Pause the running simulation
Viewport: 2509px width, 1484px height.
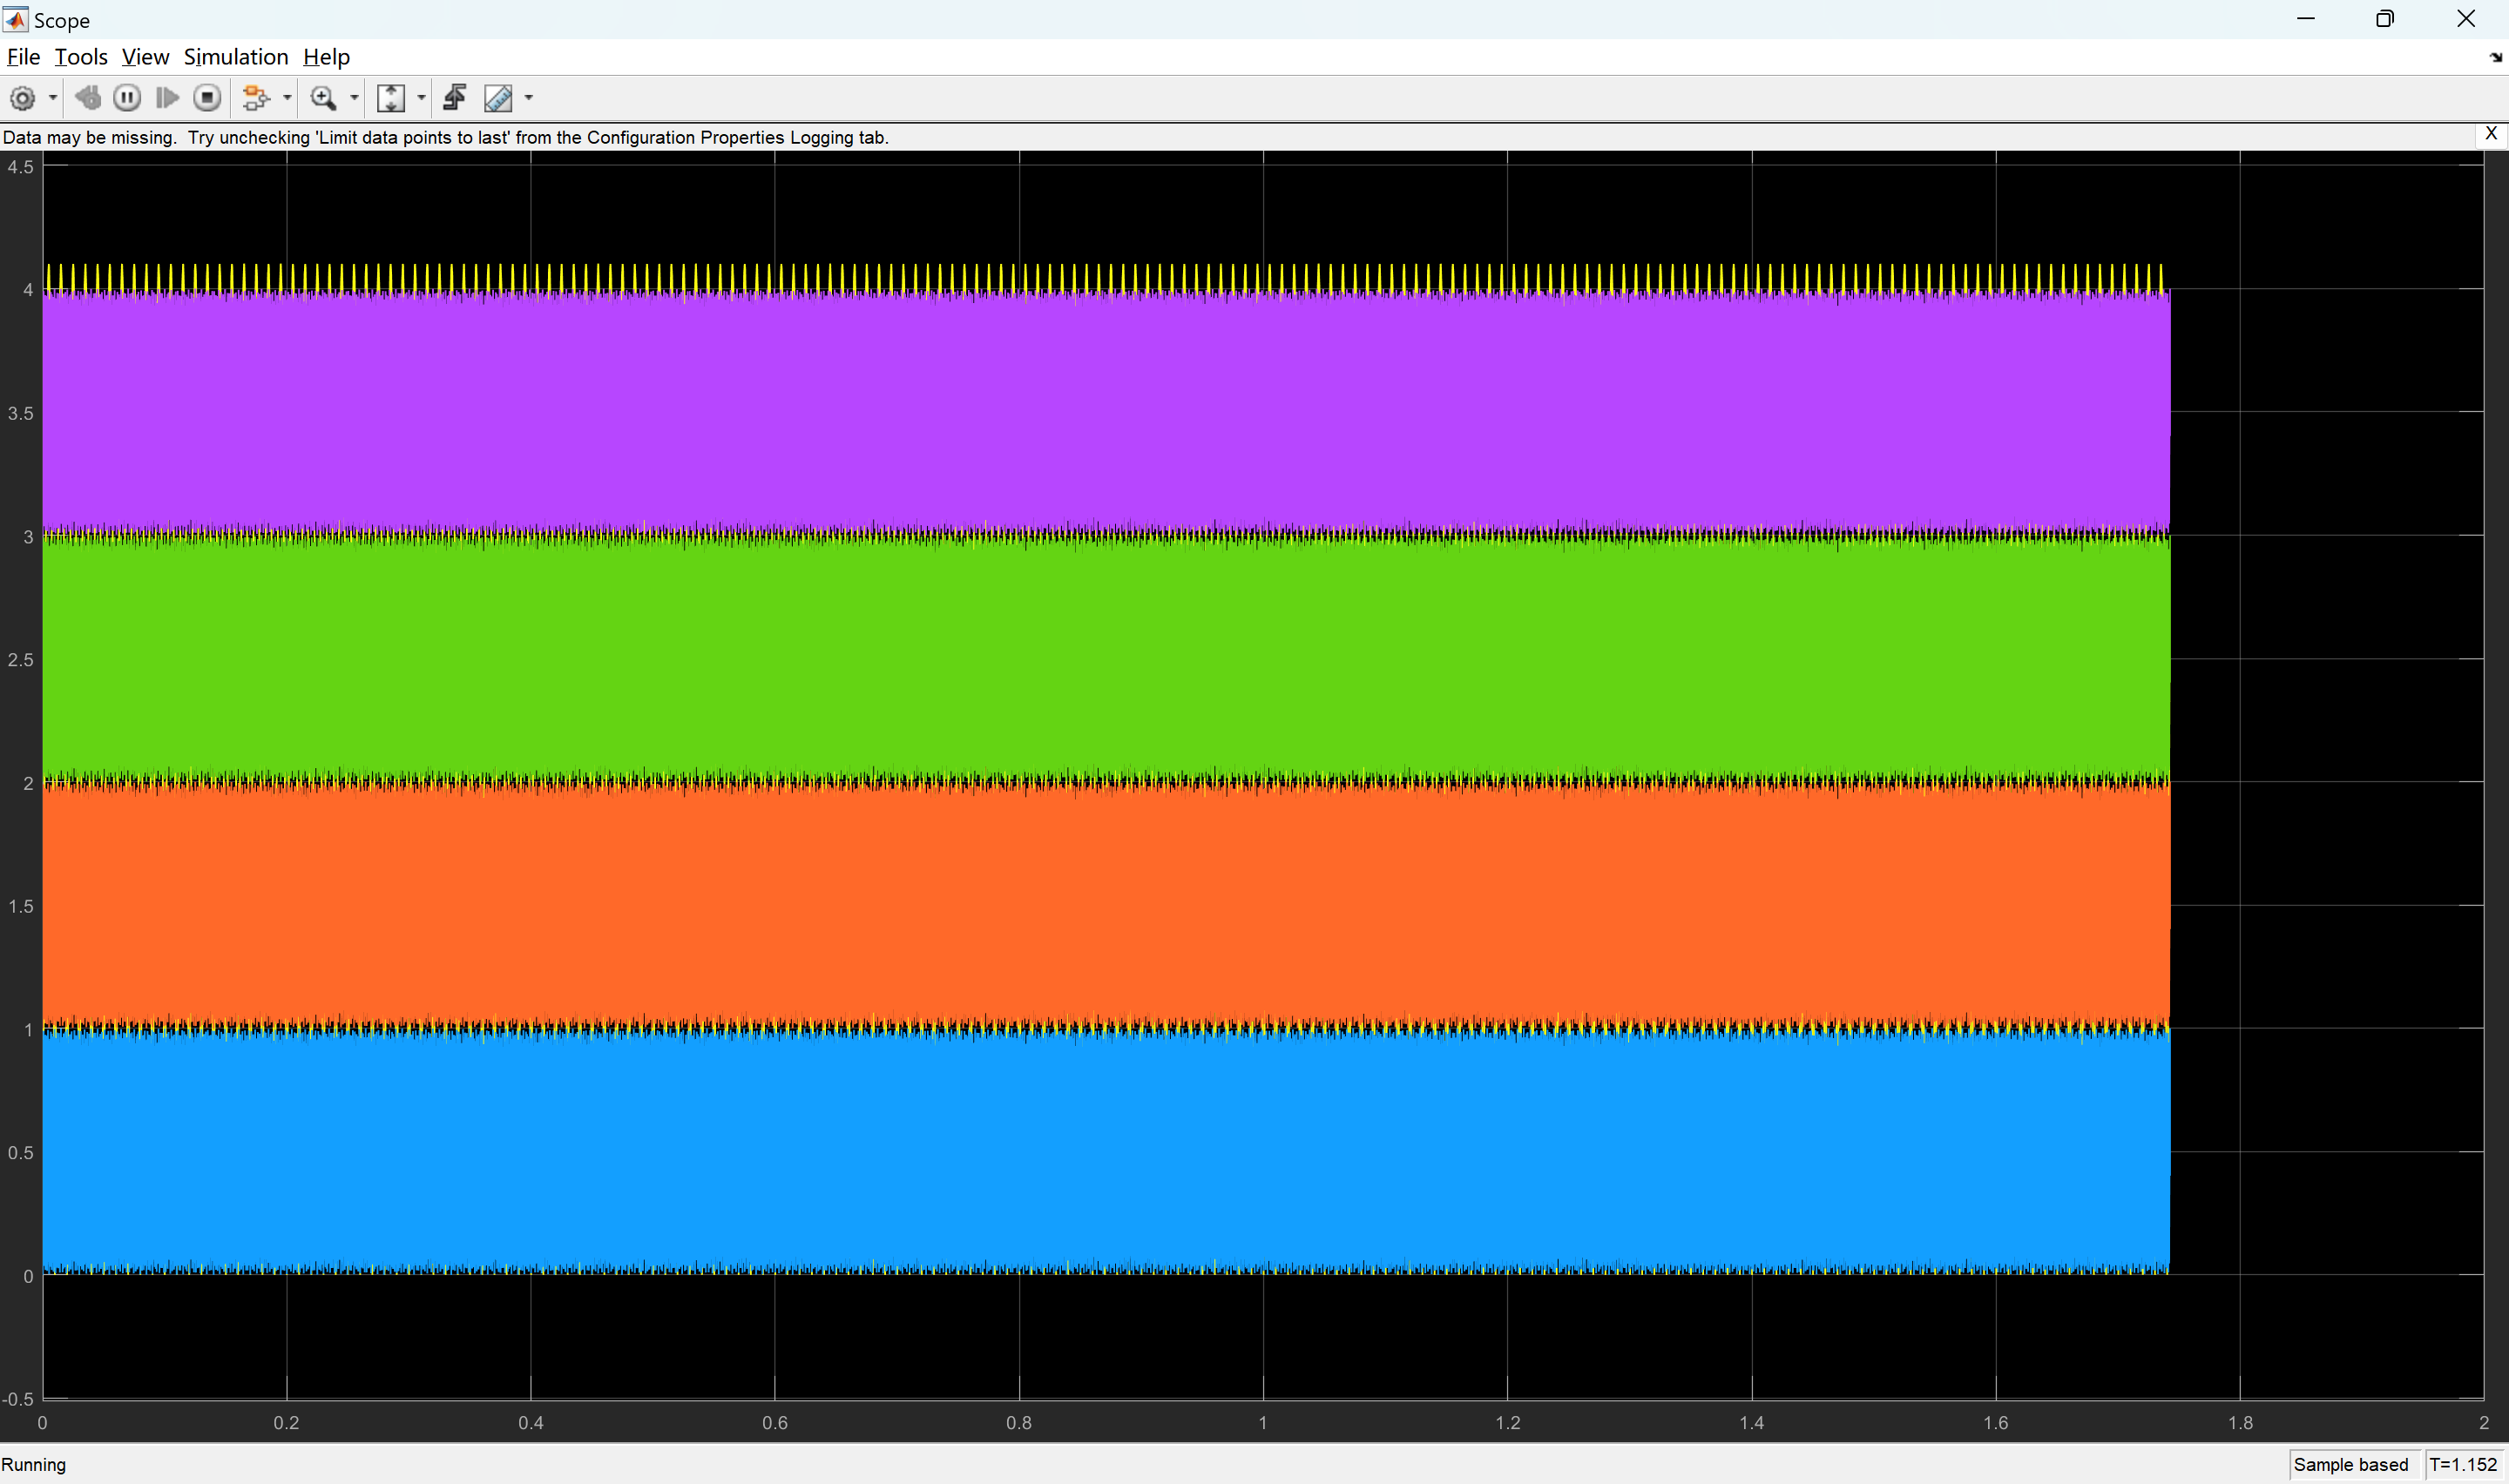click(x=127, y=98)
